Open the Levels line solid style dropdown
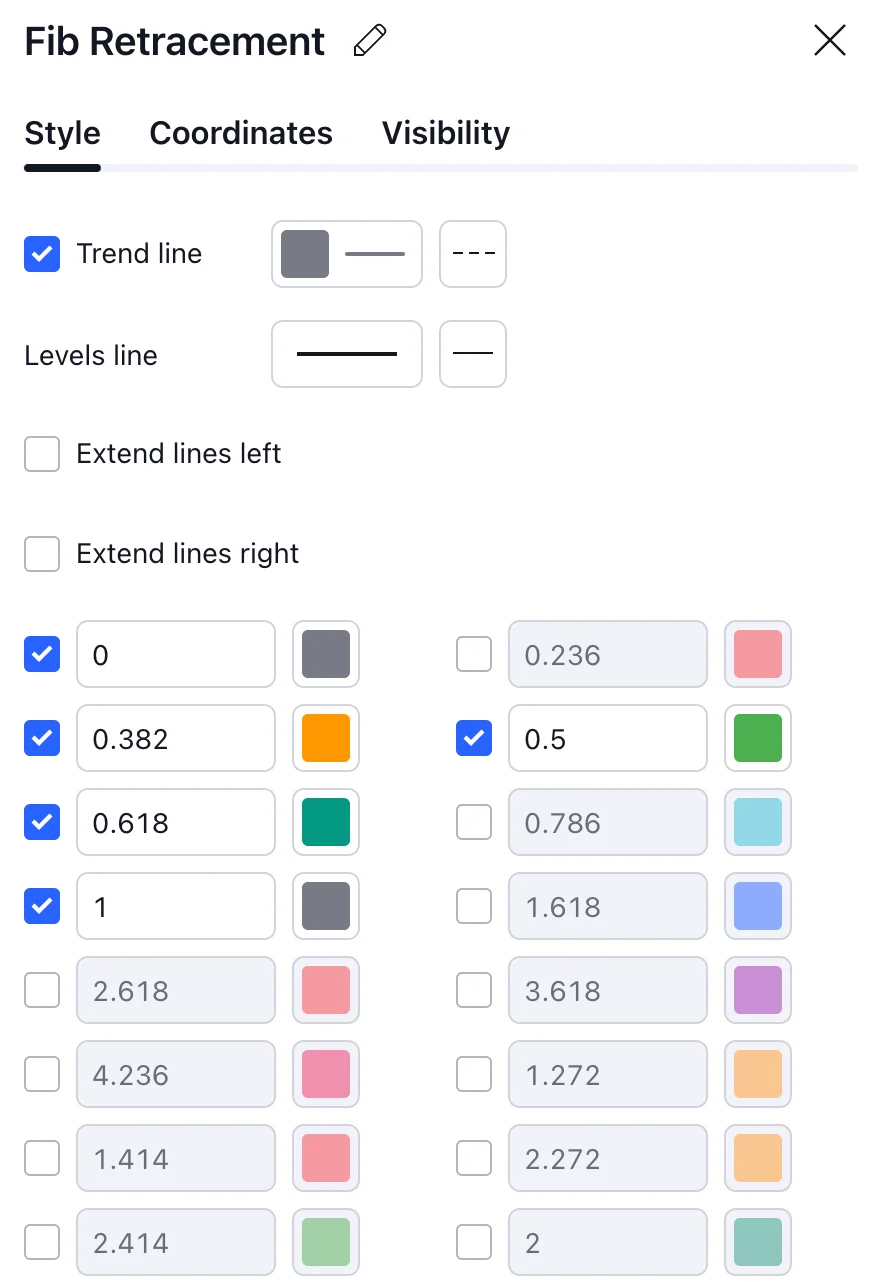 point(473,354)
